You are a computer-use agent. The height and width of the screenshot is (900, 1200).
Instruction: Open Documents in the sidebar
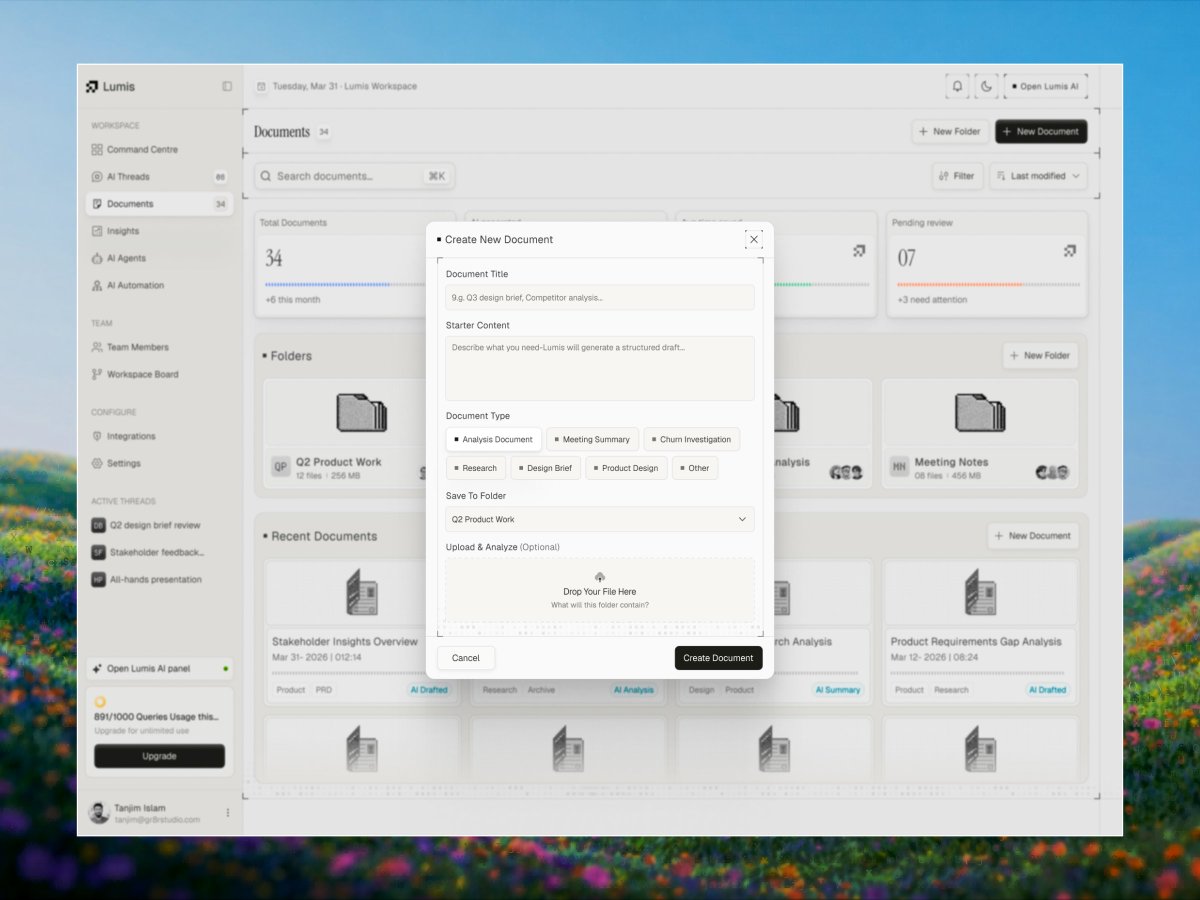159,204
